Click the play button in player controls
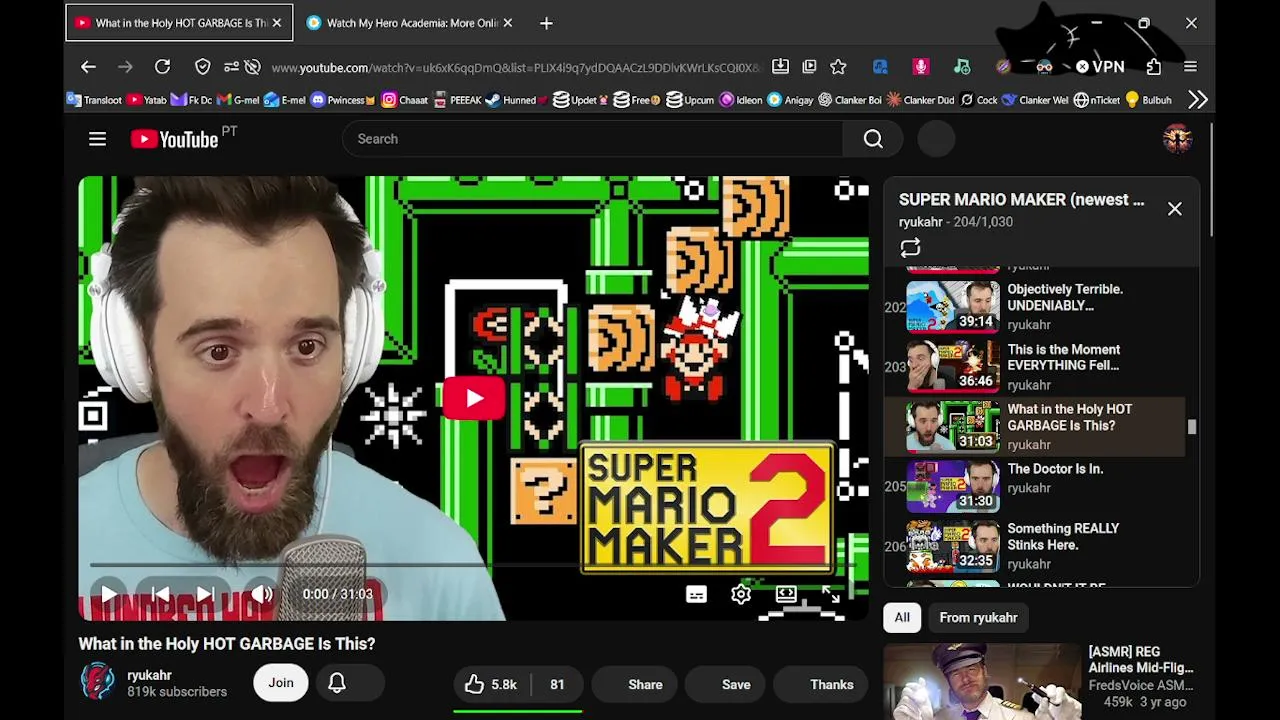The height and width of the screenshot is (720, 1280). pyautogui.click(x=108, y=594)
